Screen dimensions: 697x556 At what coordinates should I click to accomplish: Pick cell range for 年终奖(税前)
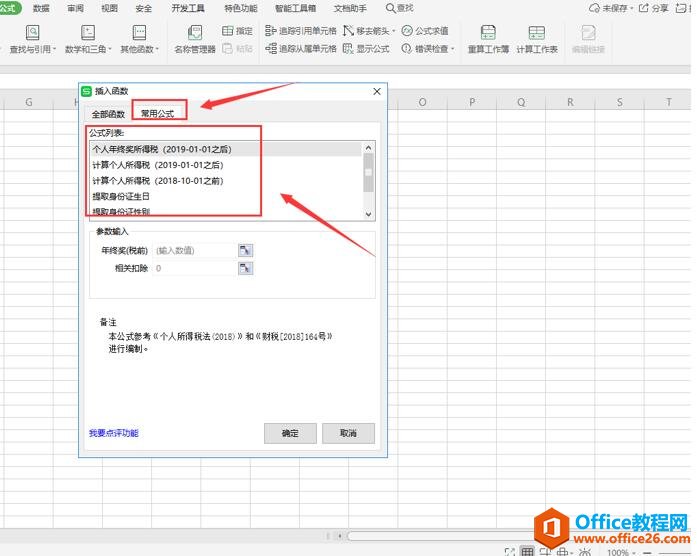[245, 251]
